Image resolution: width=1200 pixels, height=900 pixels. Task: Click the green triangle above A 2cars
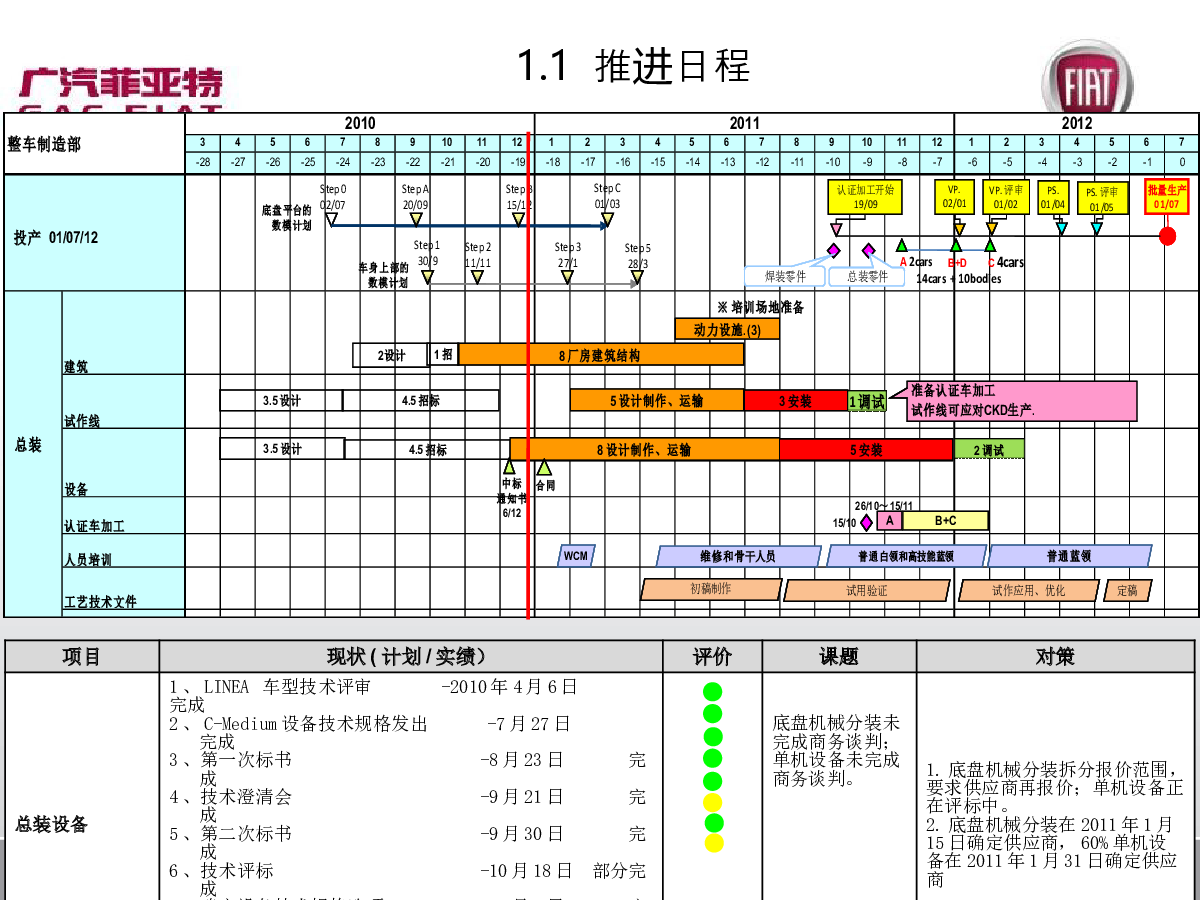tap(902, 244)
